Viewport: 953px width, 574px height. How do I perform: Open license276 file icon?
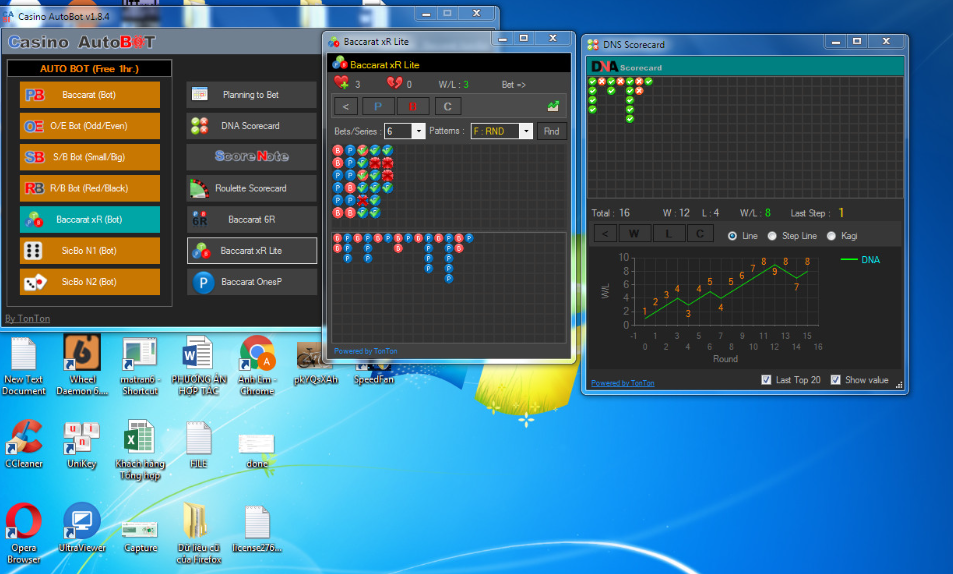[x=257, y=529]
